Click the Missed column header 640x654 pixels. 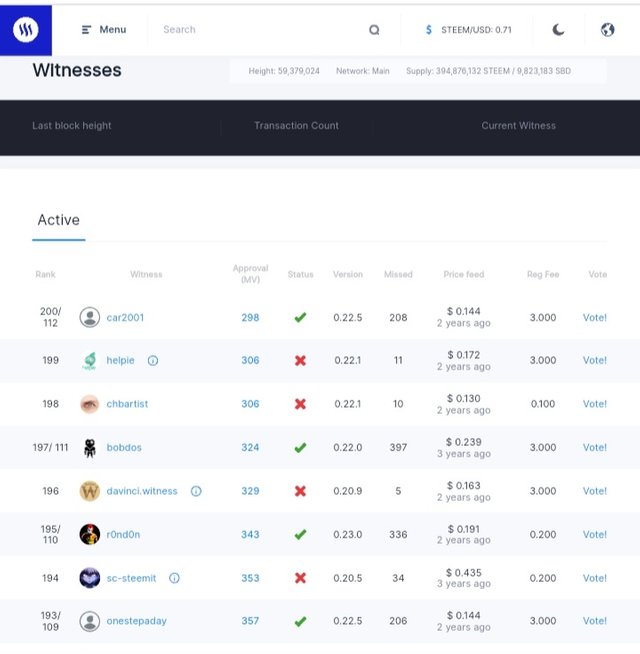click(x=398, y=274)
